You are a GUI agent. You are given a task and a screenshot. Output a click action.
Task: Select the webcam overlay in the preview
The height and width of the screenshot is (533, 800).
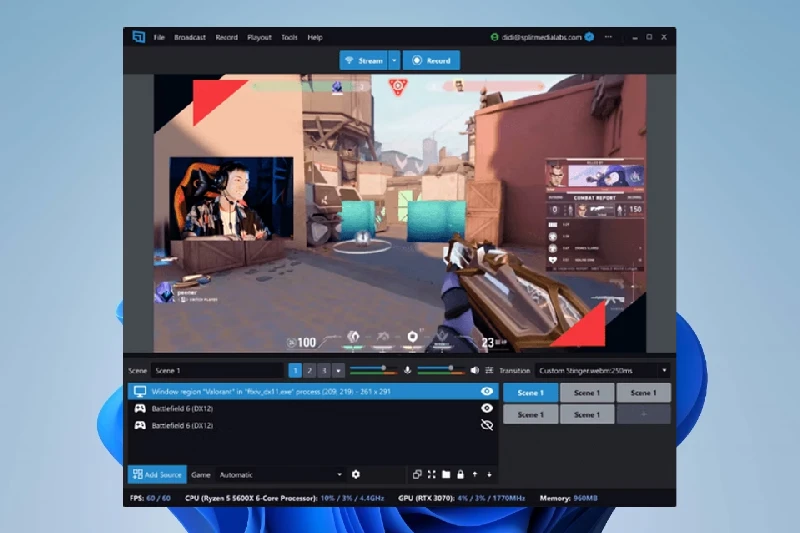(231, 198)
